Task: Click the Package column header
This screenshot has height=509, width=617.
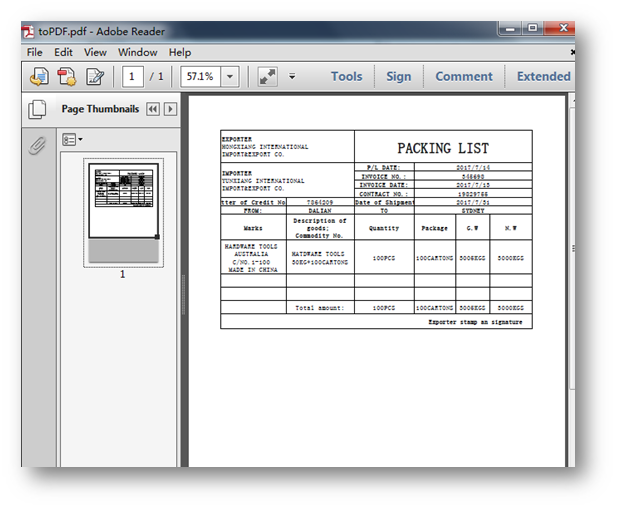Action: click(434, 228)
